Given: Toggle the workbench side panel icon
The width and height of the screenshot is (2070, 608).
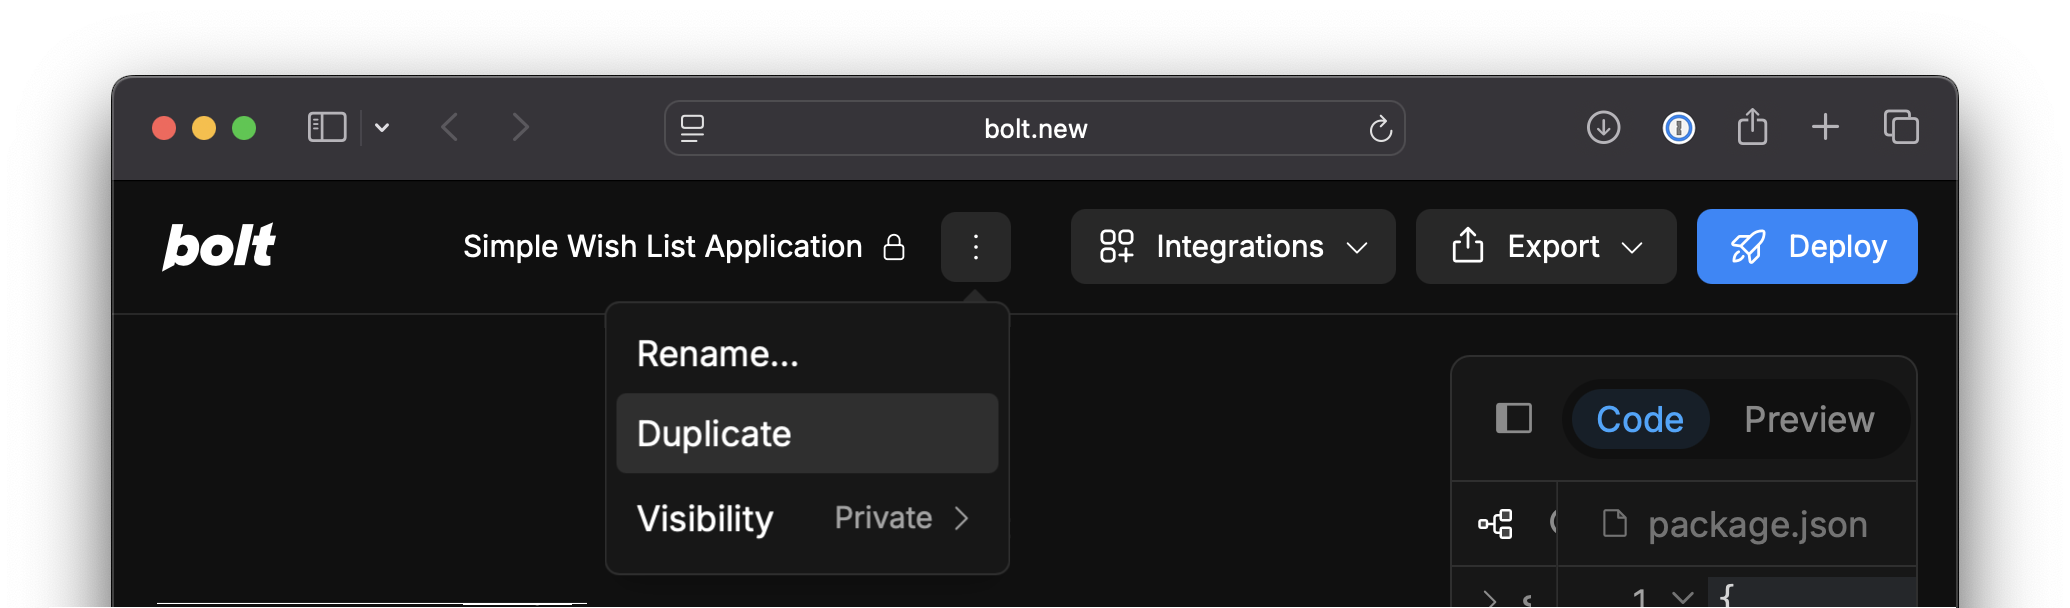Looking at the screenshot, I should [x=1513, y=418].
